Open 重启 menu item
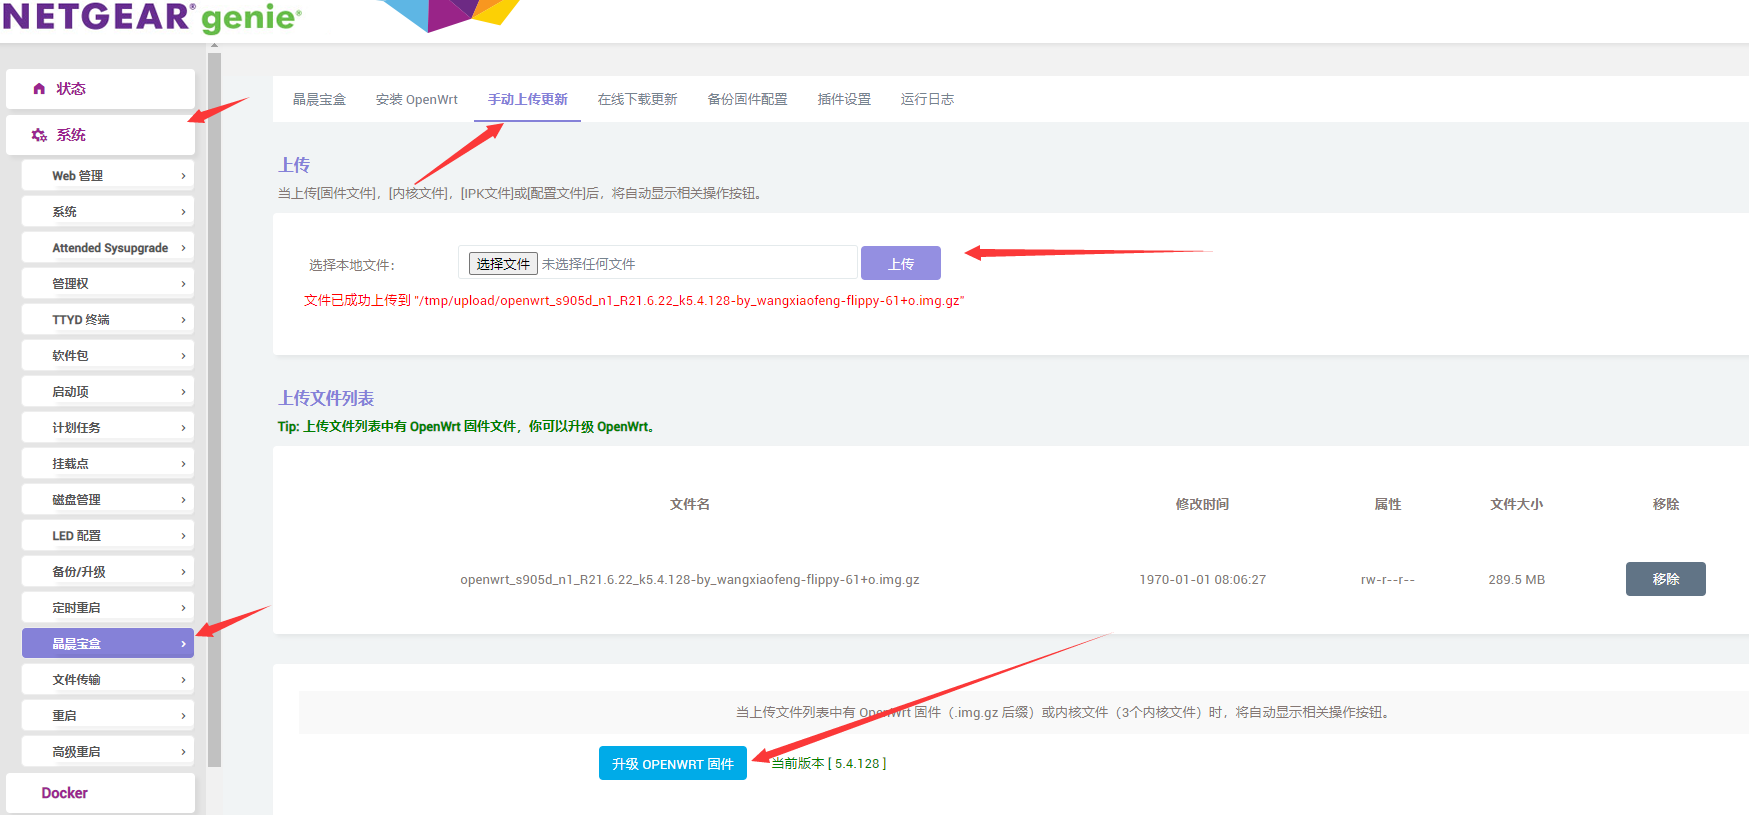The height and width of the screenshot is (815, 1749). click(x=108, y=715)
